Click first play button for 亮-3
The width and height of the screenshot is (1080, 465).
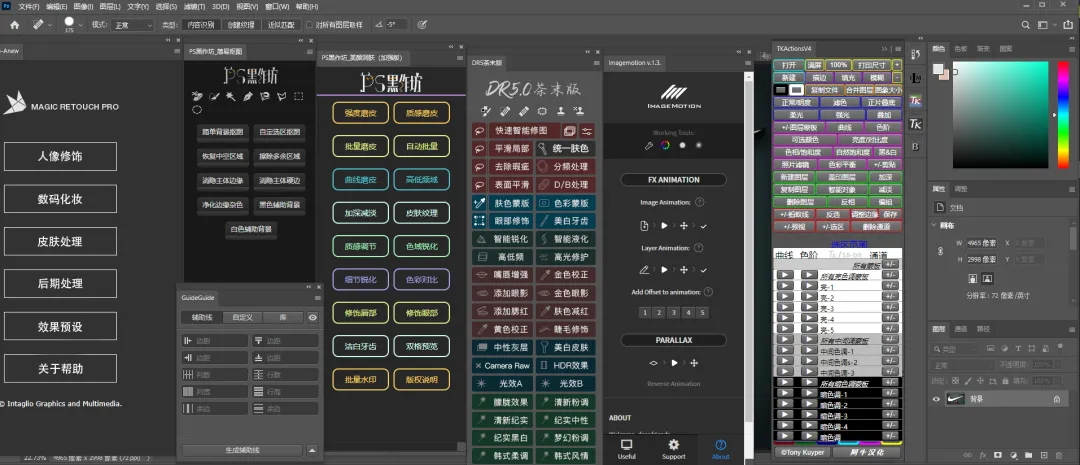coord(785,308)
